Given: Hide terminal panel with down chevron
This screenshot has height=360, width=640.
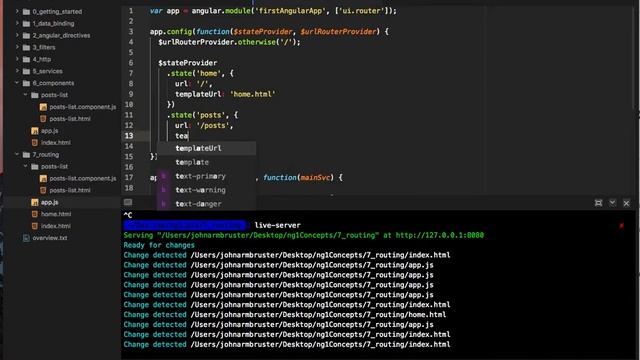Looking at the screenshot, I should click(612, 203).
